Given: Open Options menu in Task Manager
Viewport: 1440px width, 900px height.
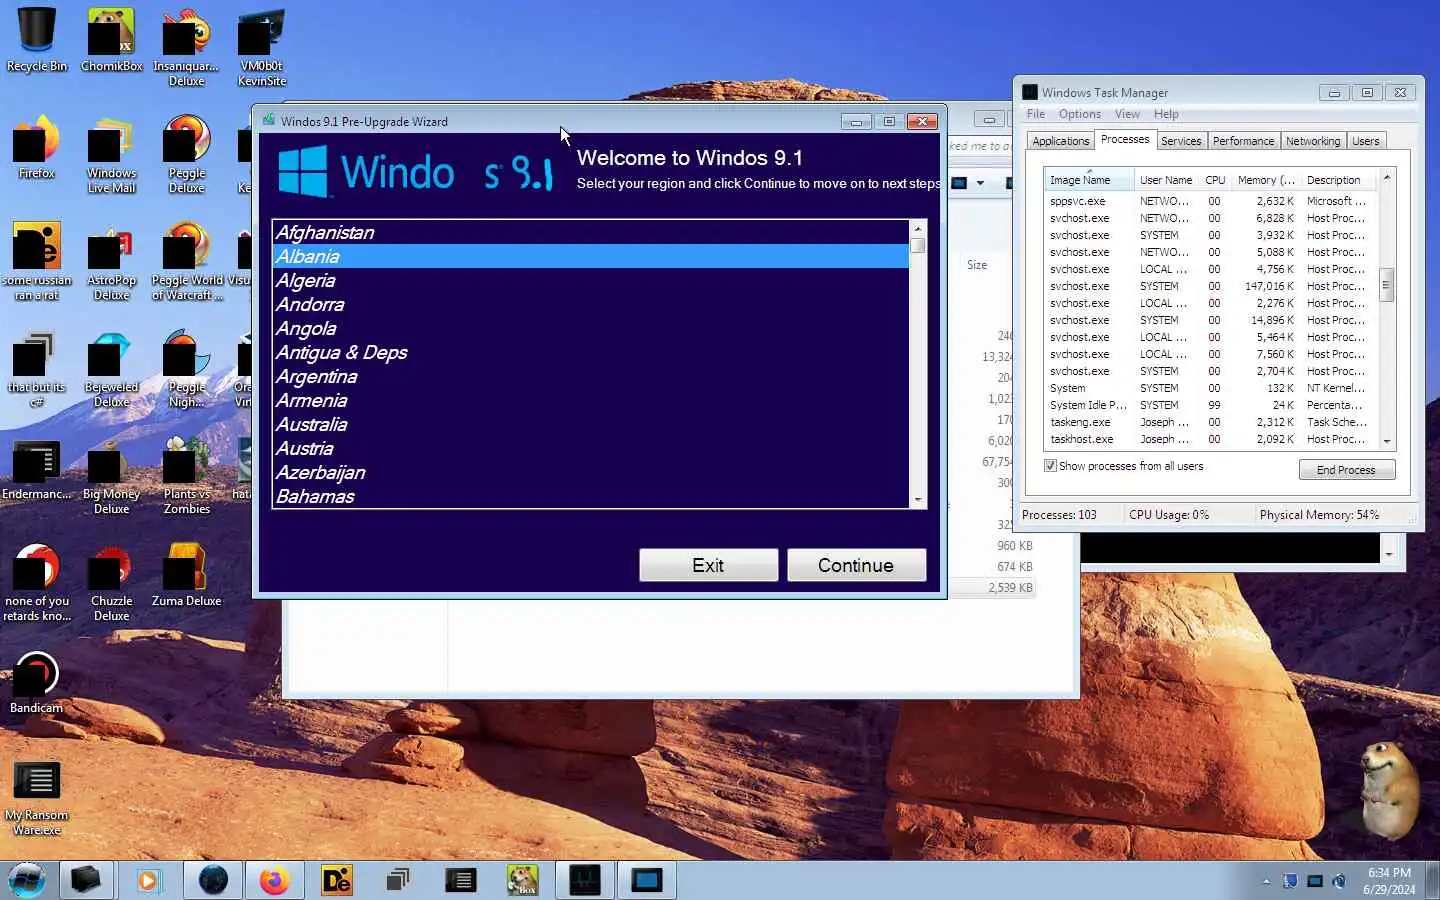Looking at the screenshot, I should 1079,114.
